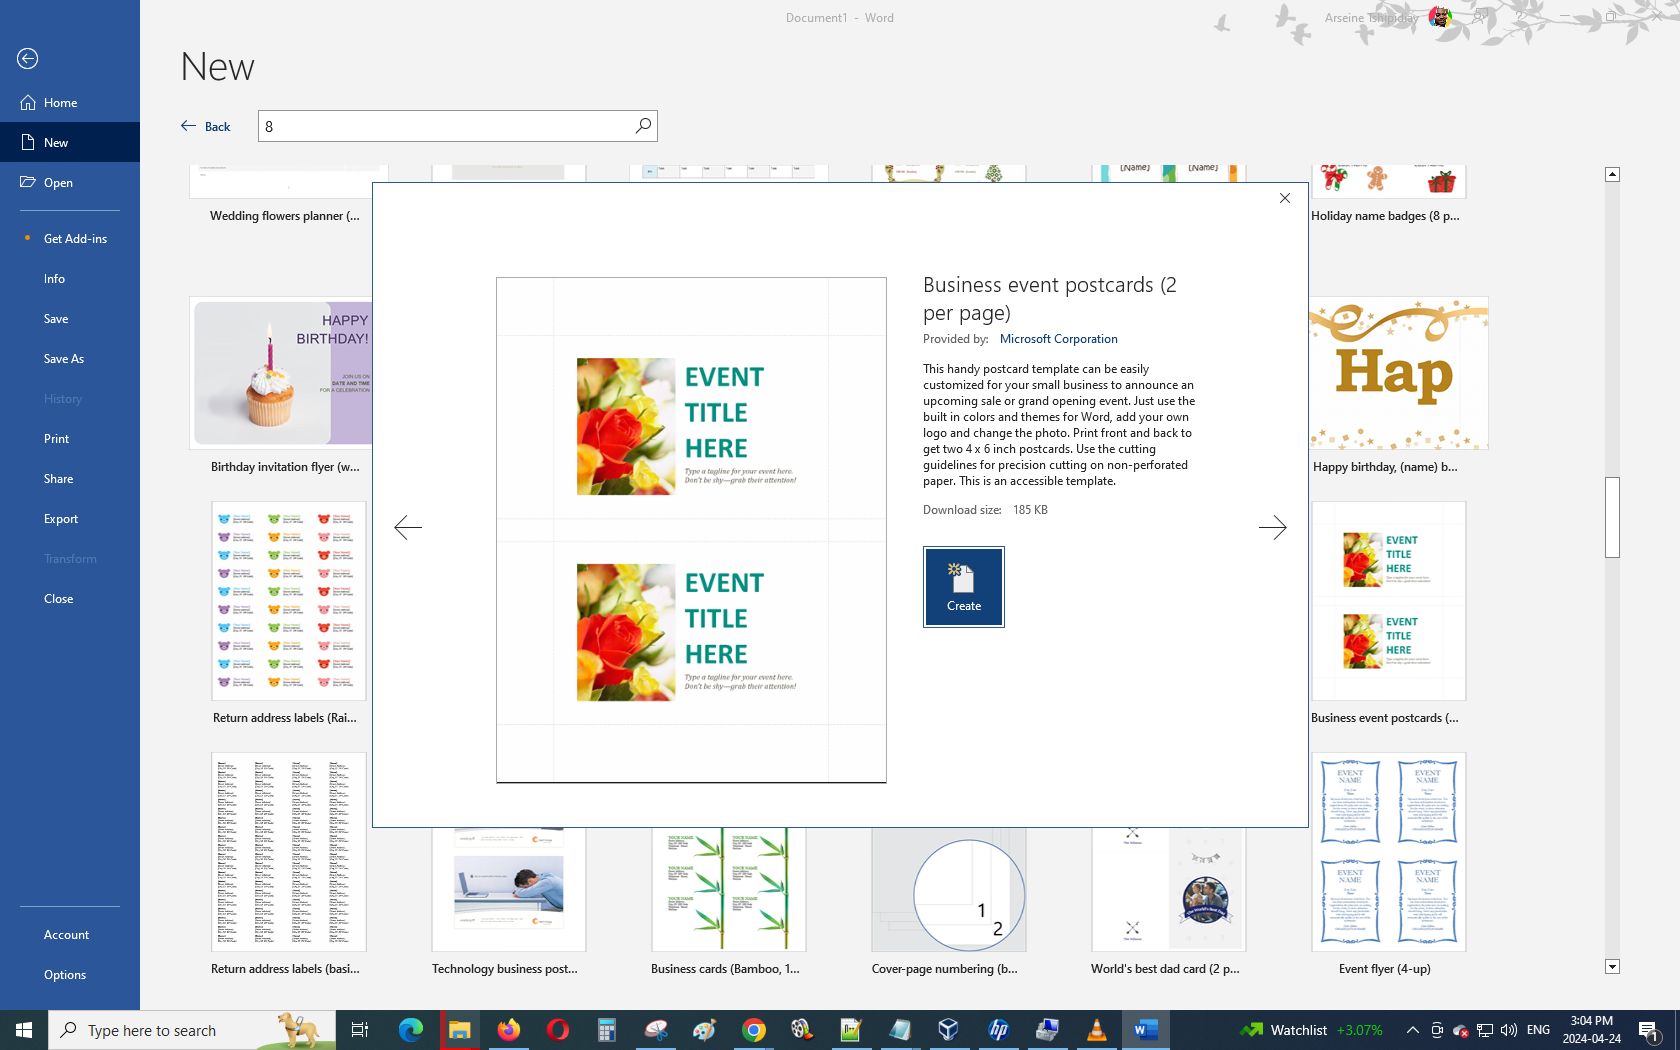The height and width of the screenshot is (1050, 1680).
Task: Open File Explorer from taskbar
Action: tap(459, 1030)
